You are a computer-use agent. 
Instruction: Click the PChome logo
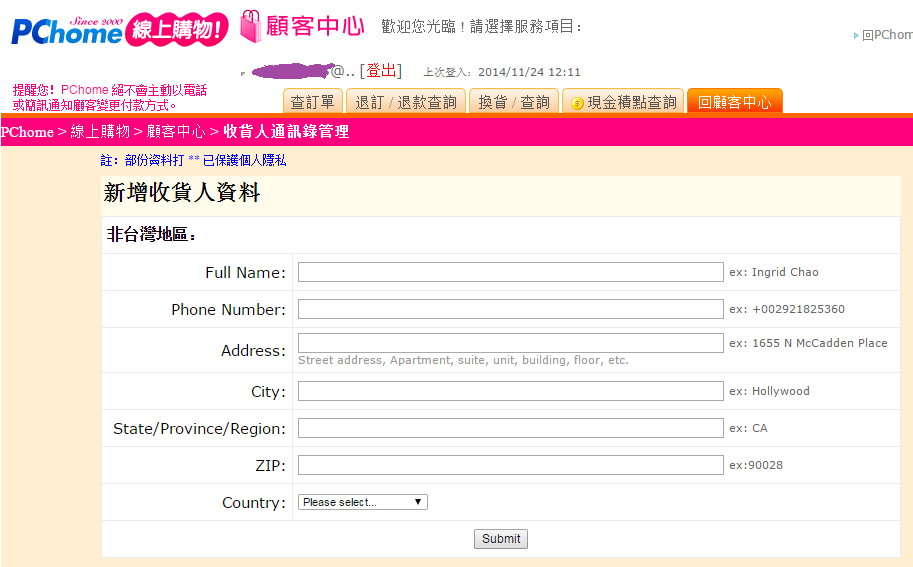[x=66, y=32]
